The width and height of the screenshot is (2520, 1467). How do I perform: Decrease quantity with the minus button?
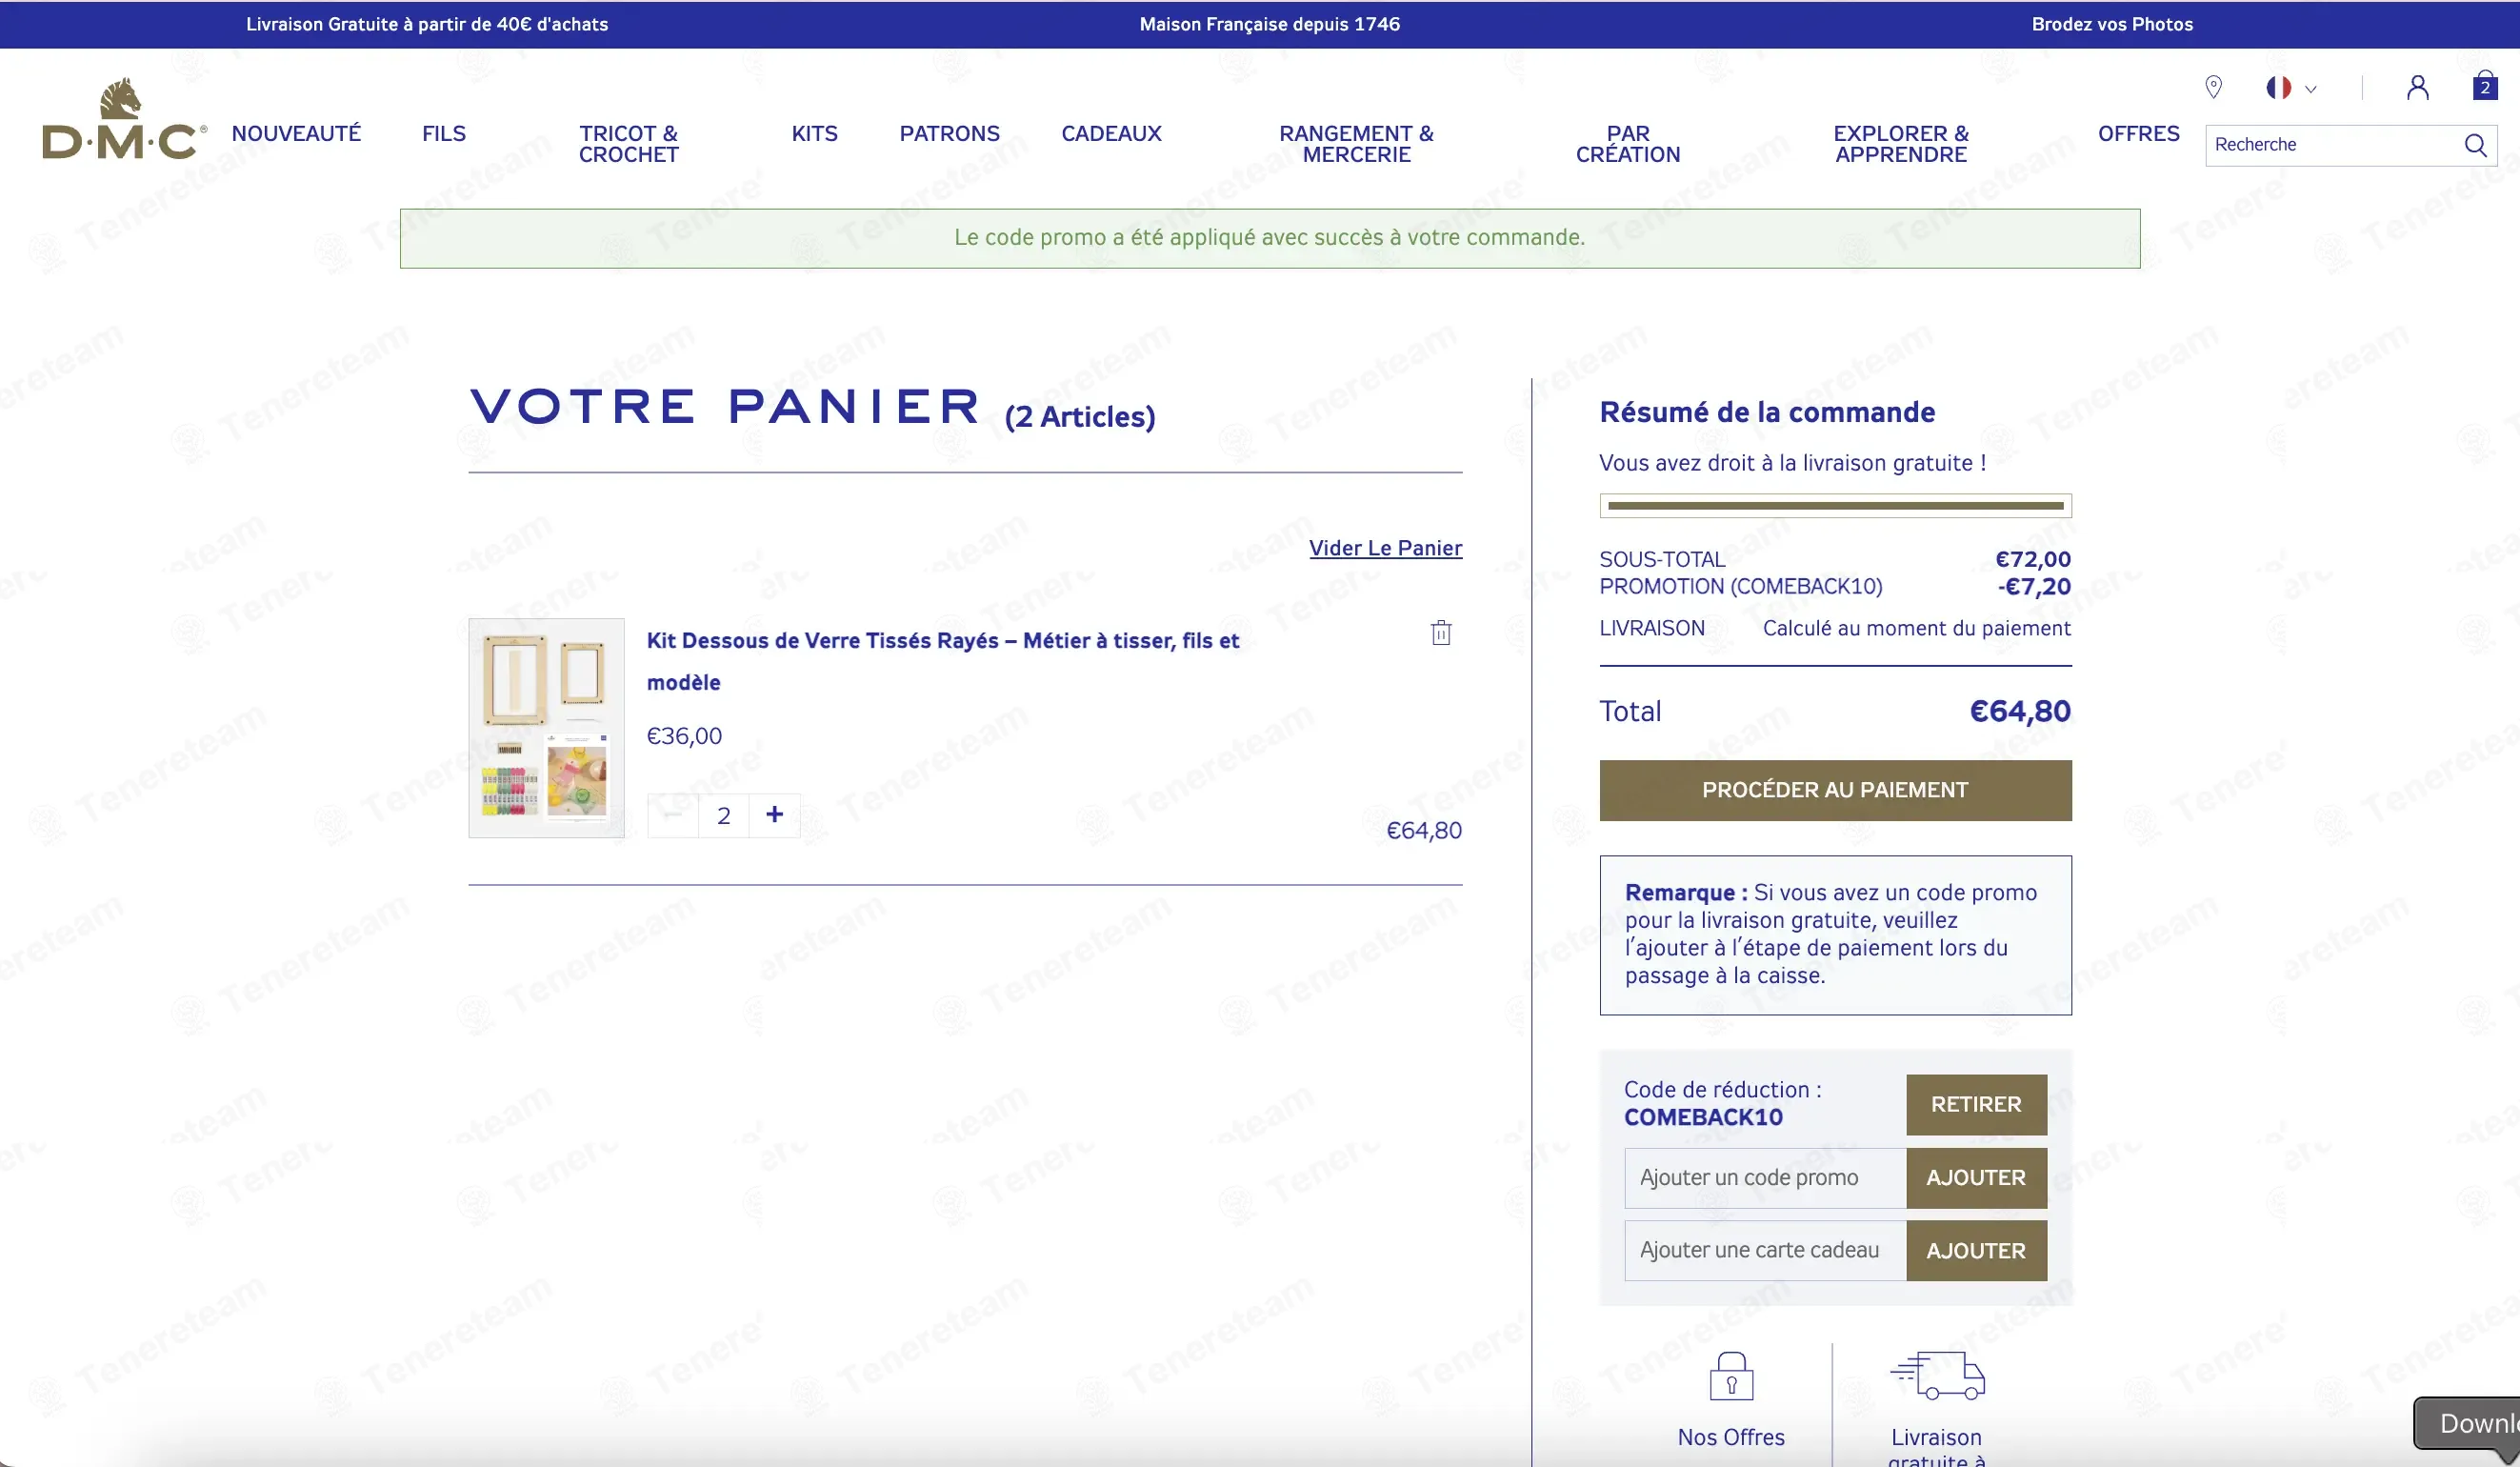pos(673,815)
